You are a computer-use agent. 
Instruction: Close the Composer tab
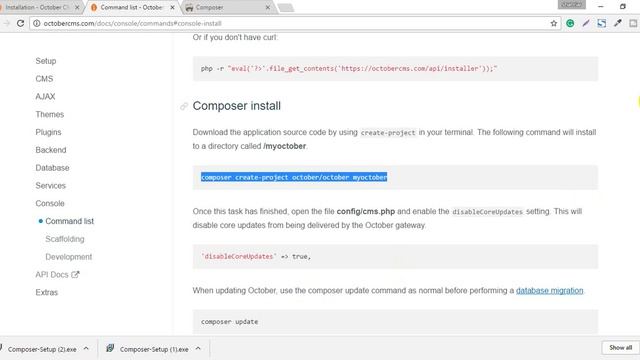(x=268, y=7)
